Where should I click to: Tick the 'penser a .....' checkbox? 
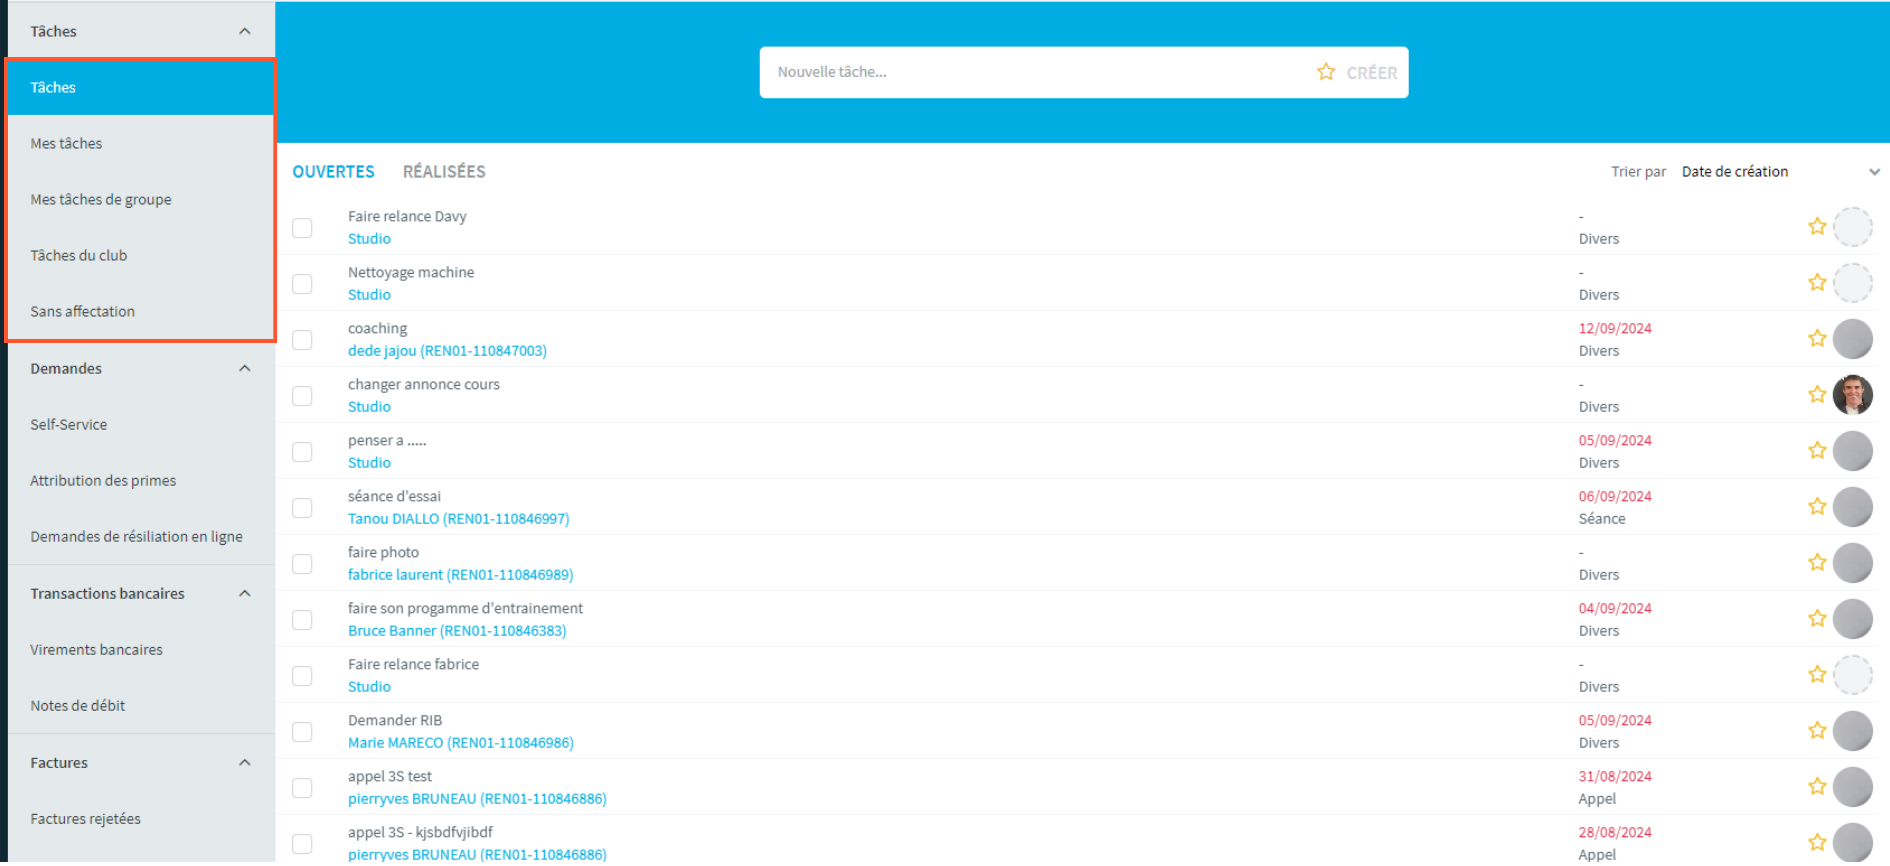pyautogui.click(x=302, y=452)
